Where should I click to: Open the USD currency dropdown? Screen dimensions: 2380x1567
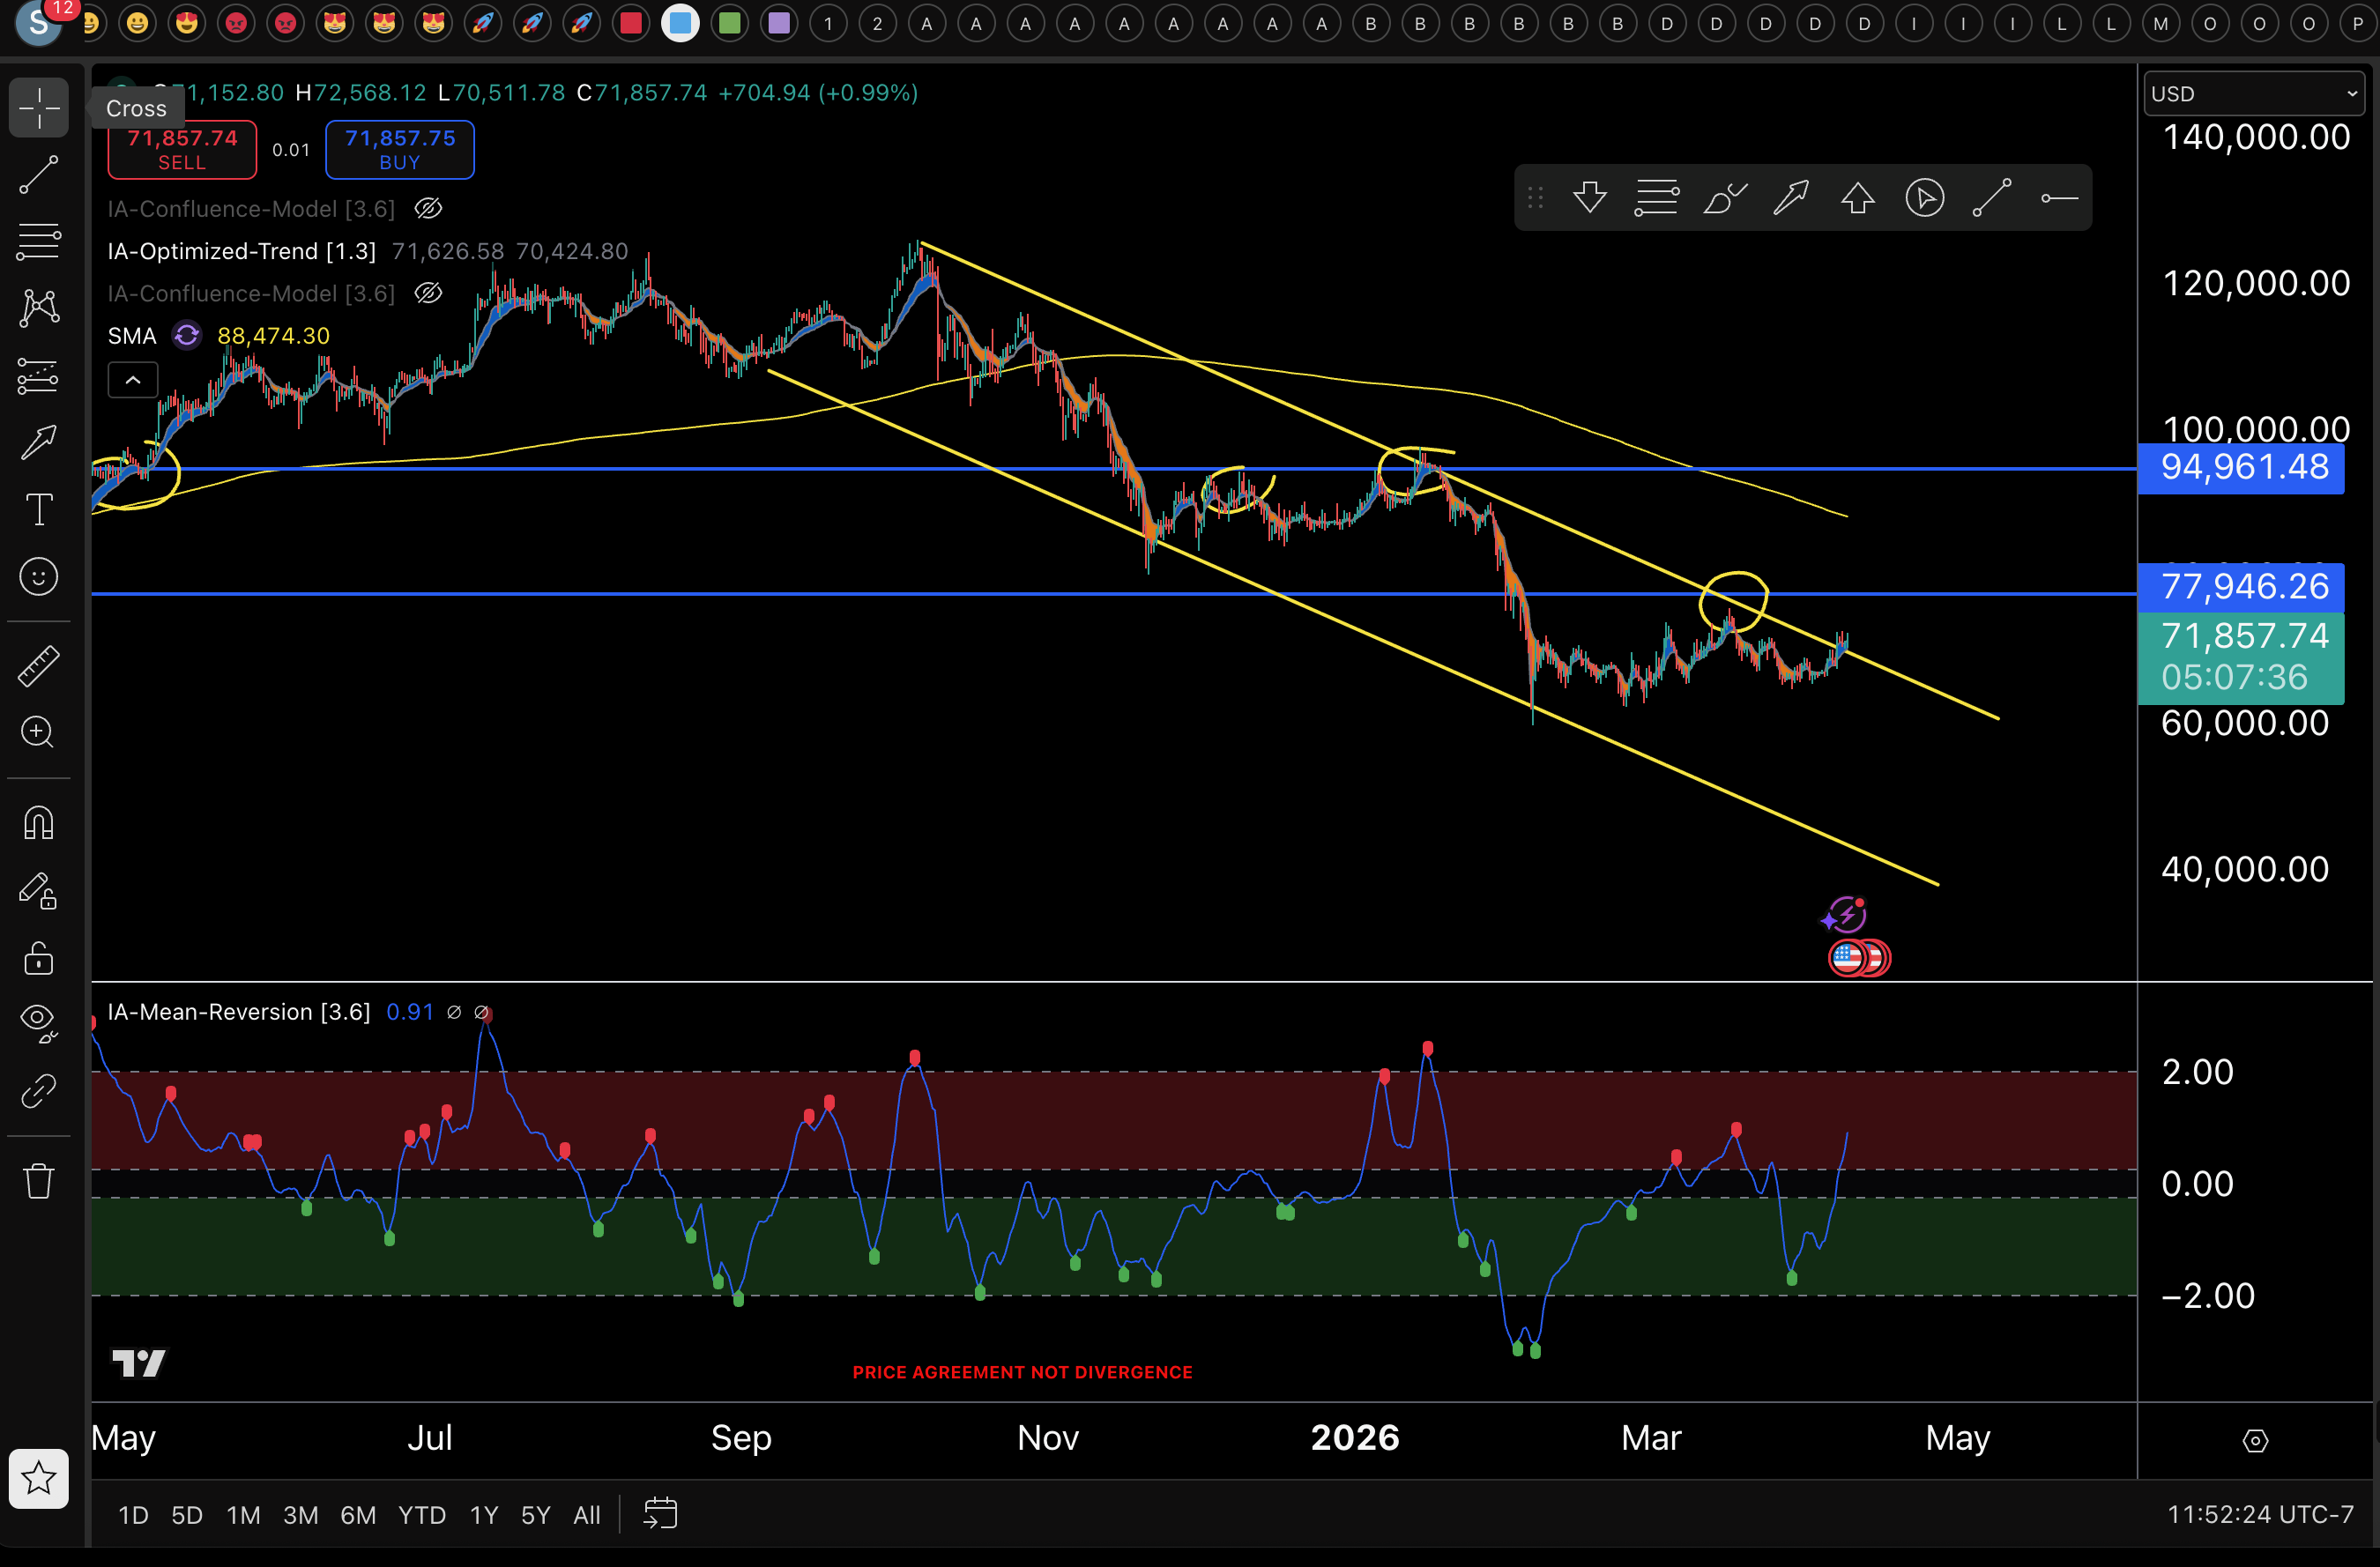pyautogui.click(x=2253, y=93)
